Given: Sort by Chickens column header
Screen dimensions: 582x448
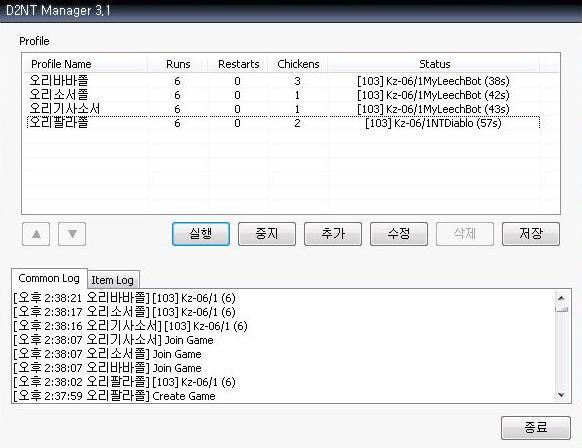Looking at the screenshot, I should [298, 64].
